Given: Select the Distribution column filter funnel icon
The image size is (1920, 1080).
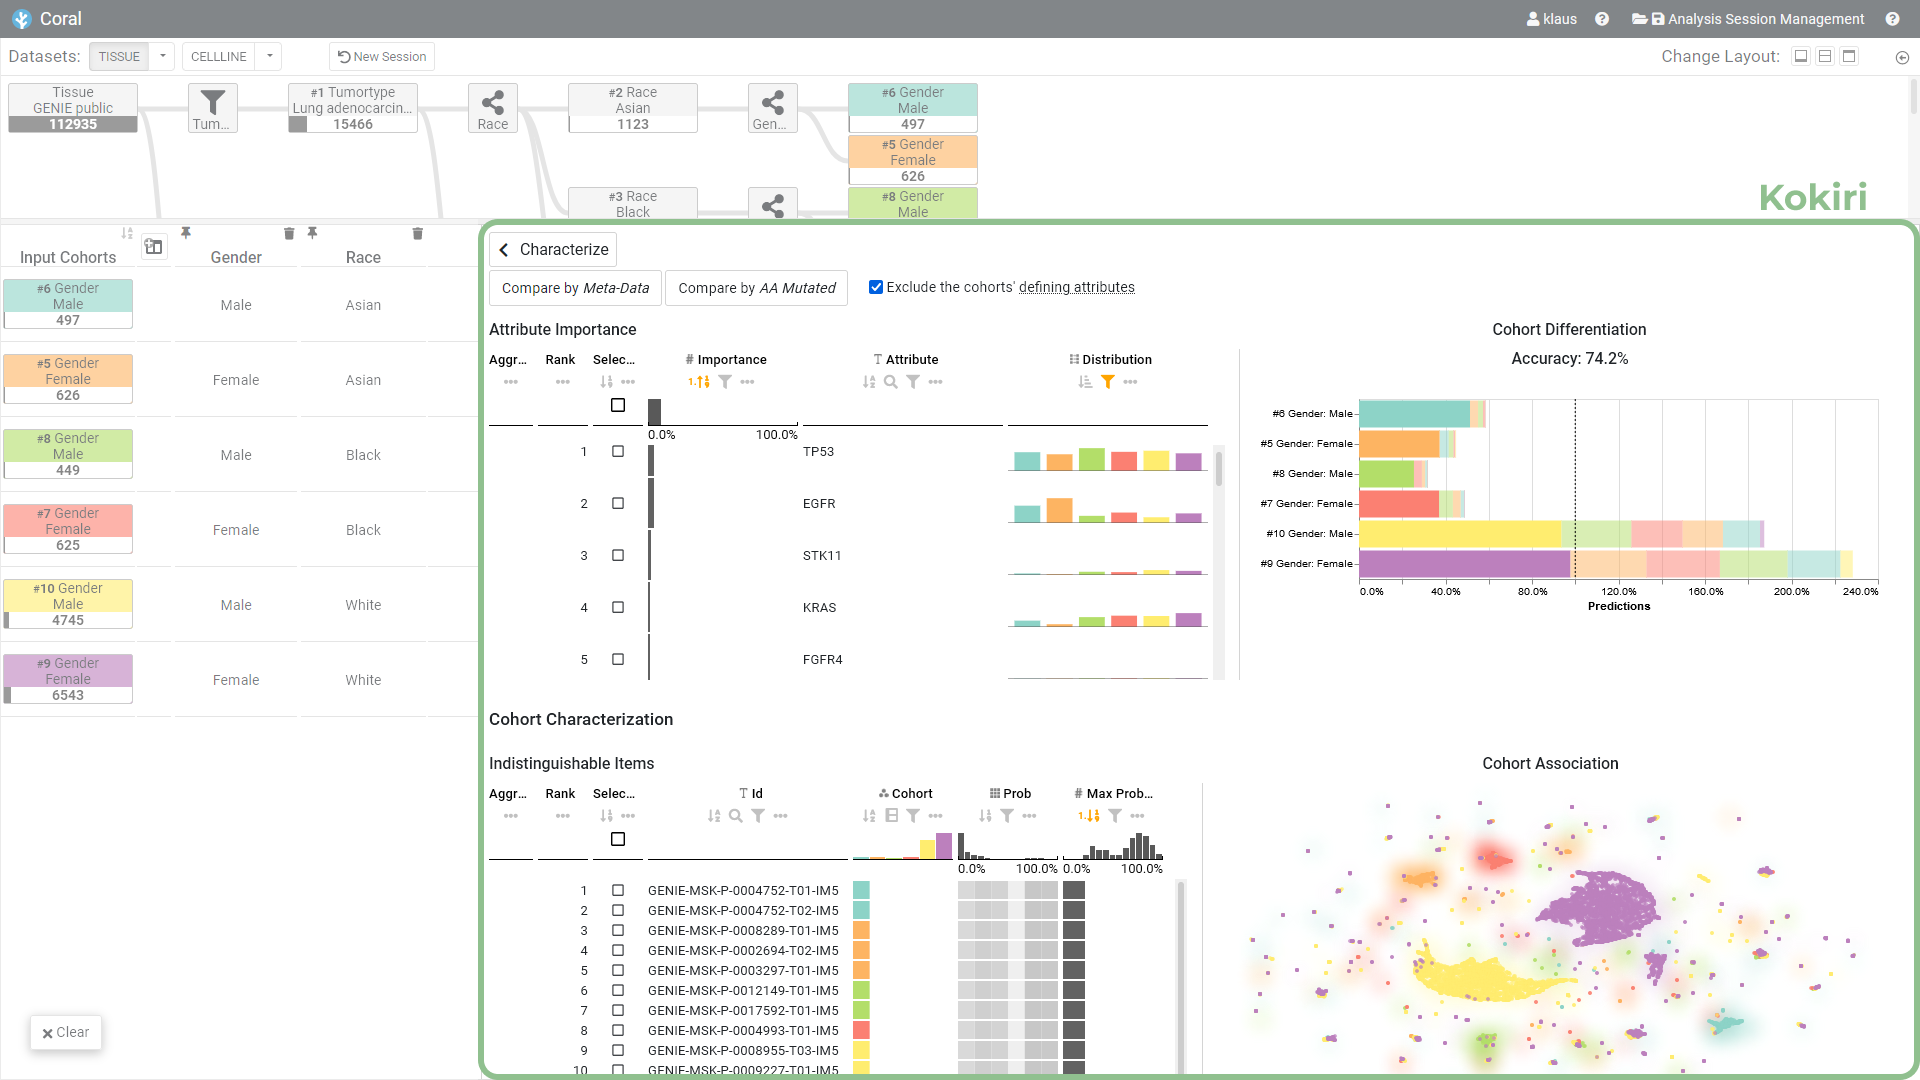Looking at the screenshot, I should [1108, 381].
